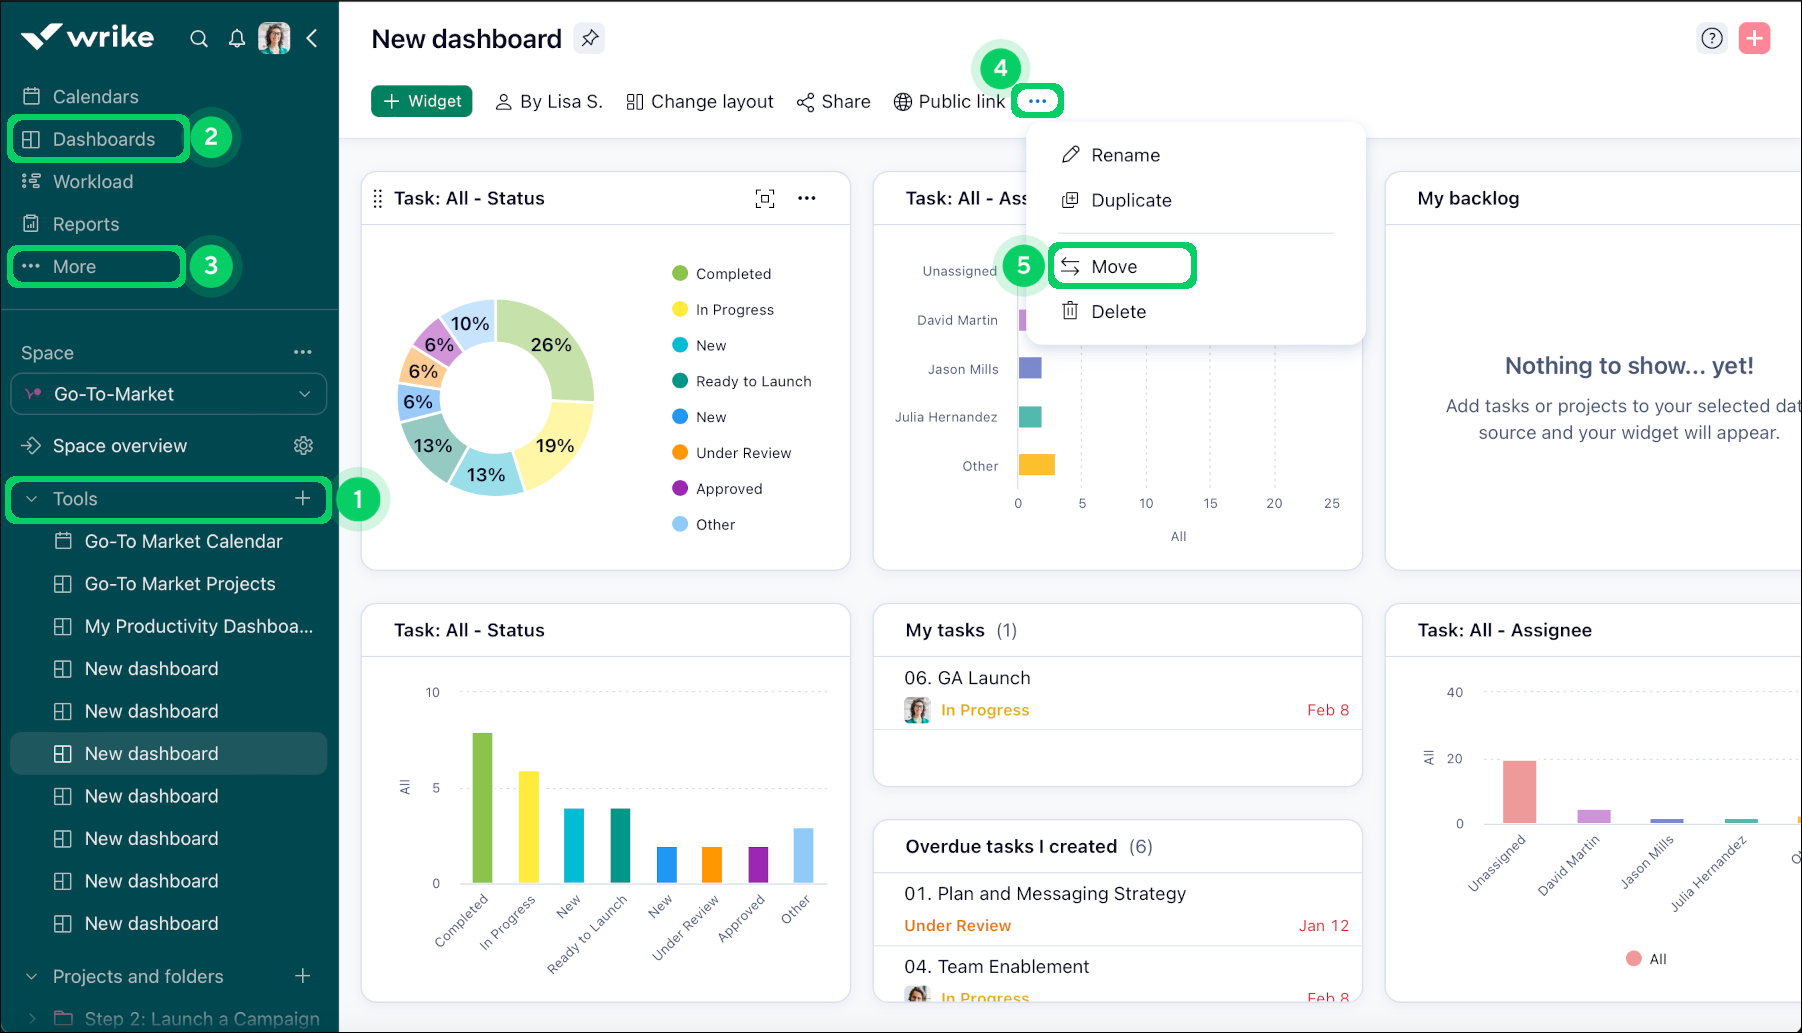
Task: Open Space overview settings gear
Action: 304,445
